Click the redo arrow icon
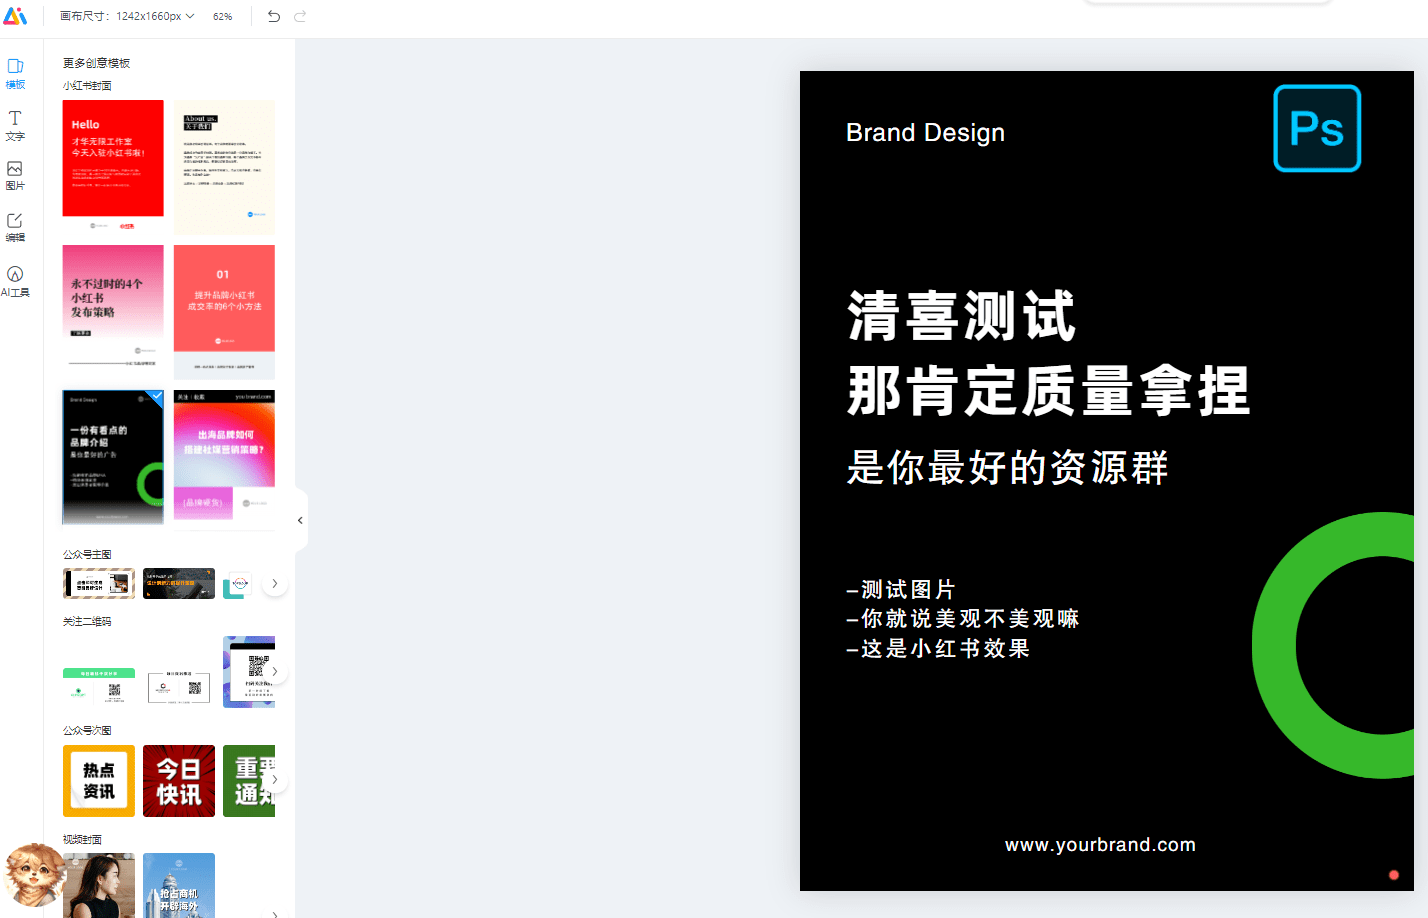Screen dimensions: 1428x918 pos(299,16)
